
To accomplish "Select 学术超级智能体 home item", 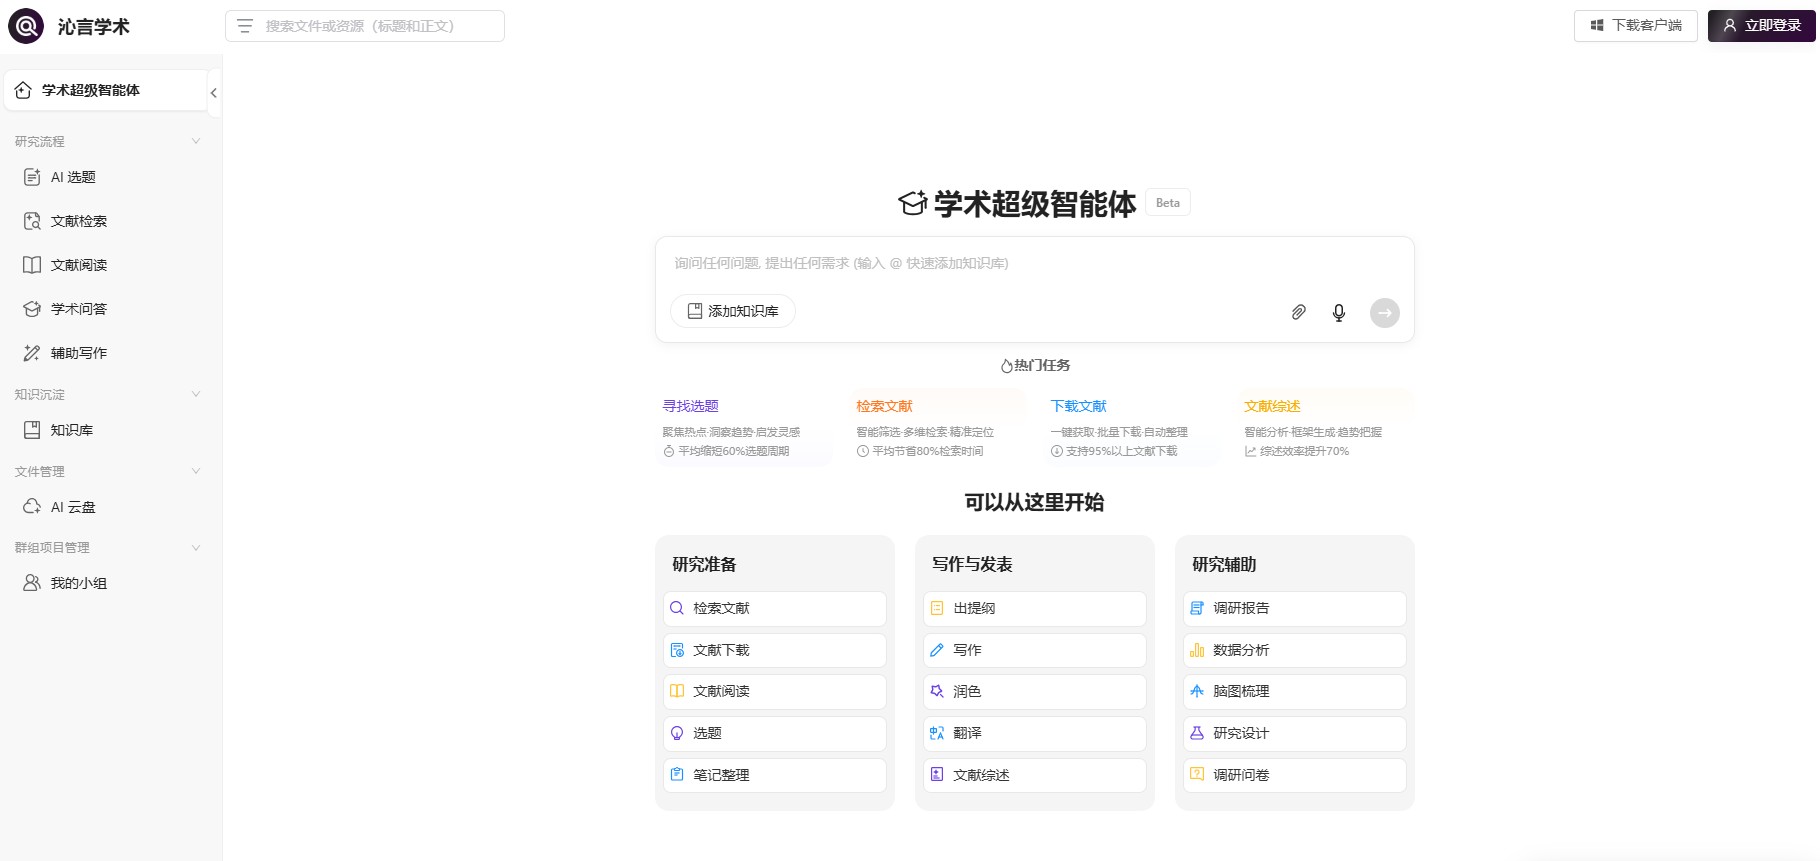I will pyautogui.click(x=105, y=90).
